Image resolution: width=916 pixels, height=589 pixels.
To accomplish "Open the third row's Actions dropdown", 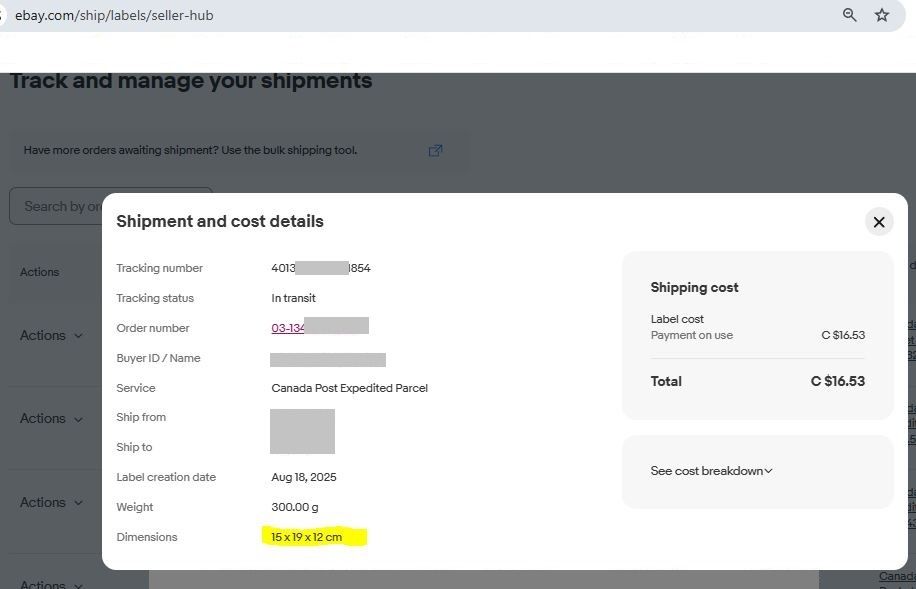I will tap(51, 503).
